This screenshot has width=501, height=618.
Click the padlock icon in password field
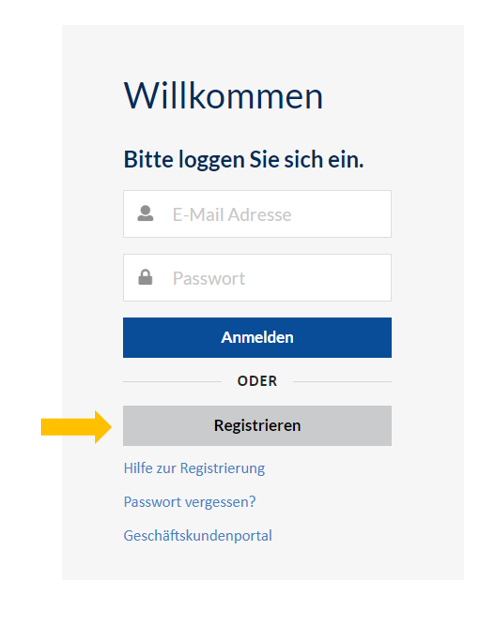(145, 277)
